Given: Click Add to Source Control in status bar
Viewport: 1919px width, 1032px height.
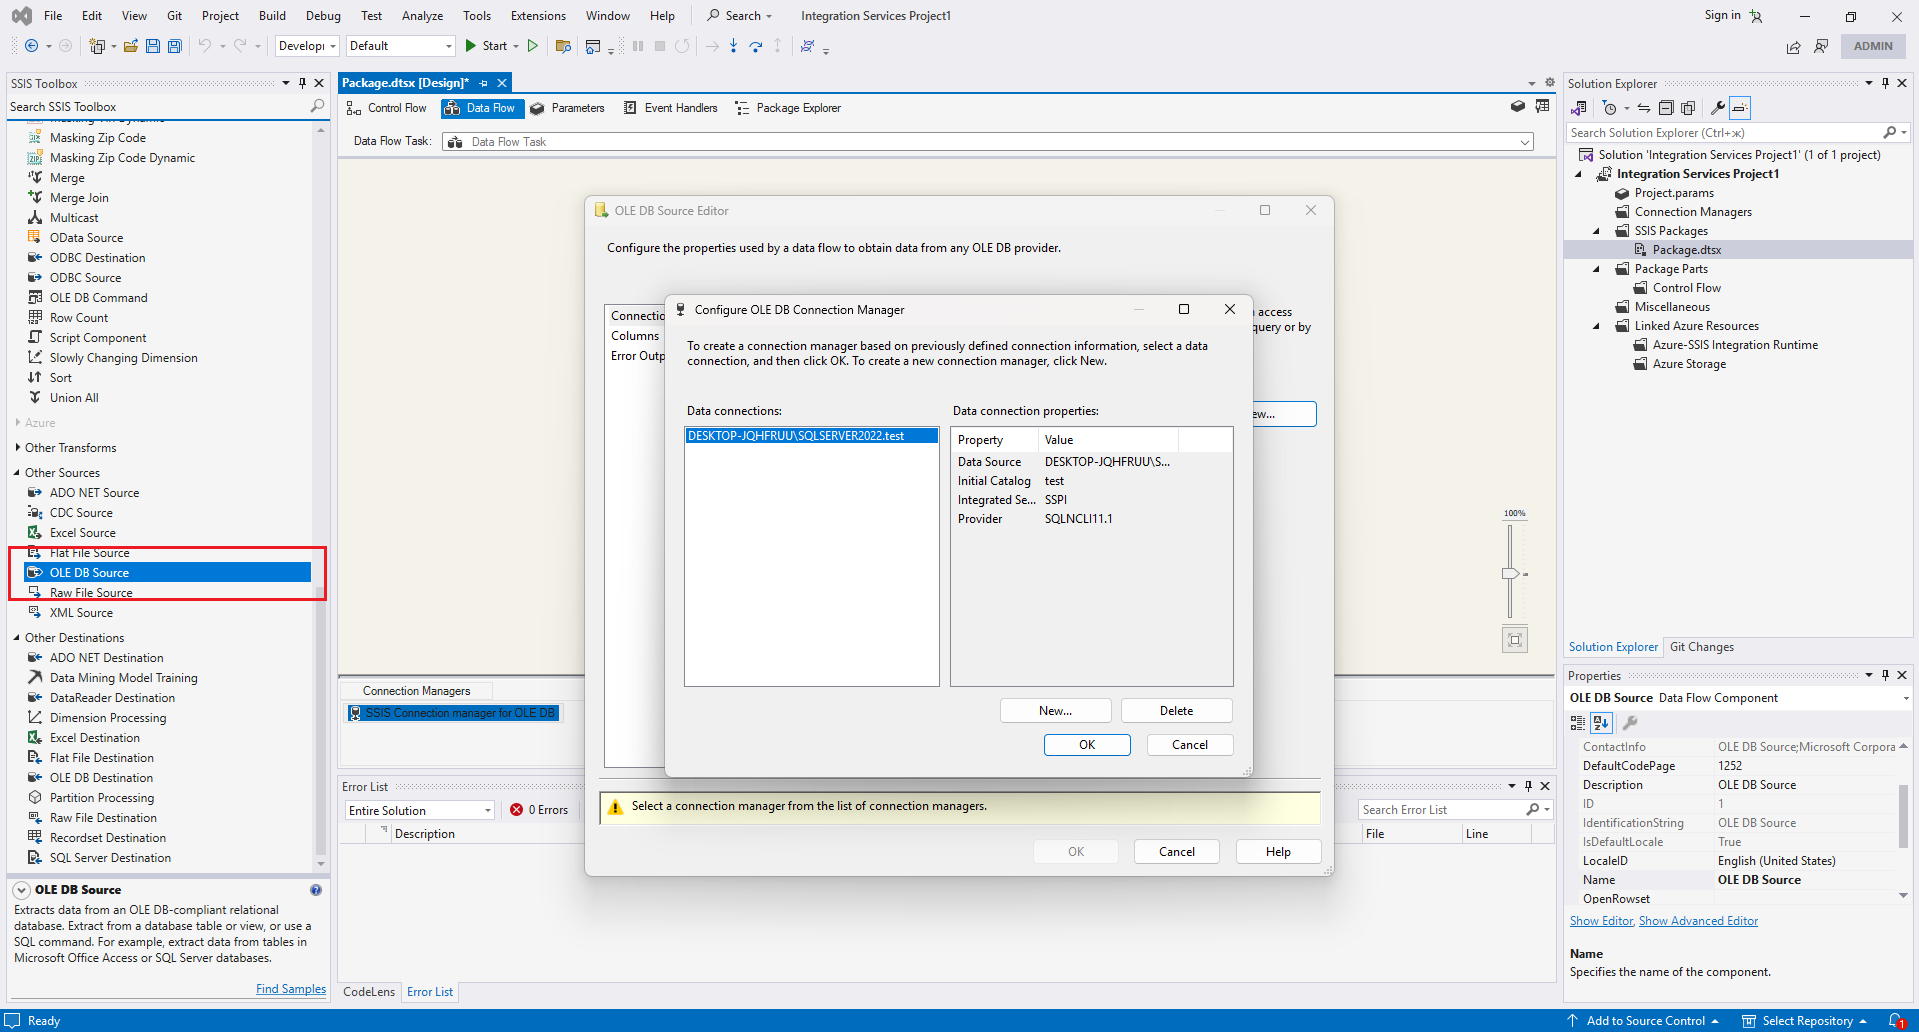Looking at the screenshot, I should pyautogui.click(x=1645, y=1021).
